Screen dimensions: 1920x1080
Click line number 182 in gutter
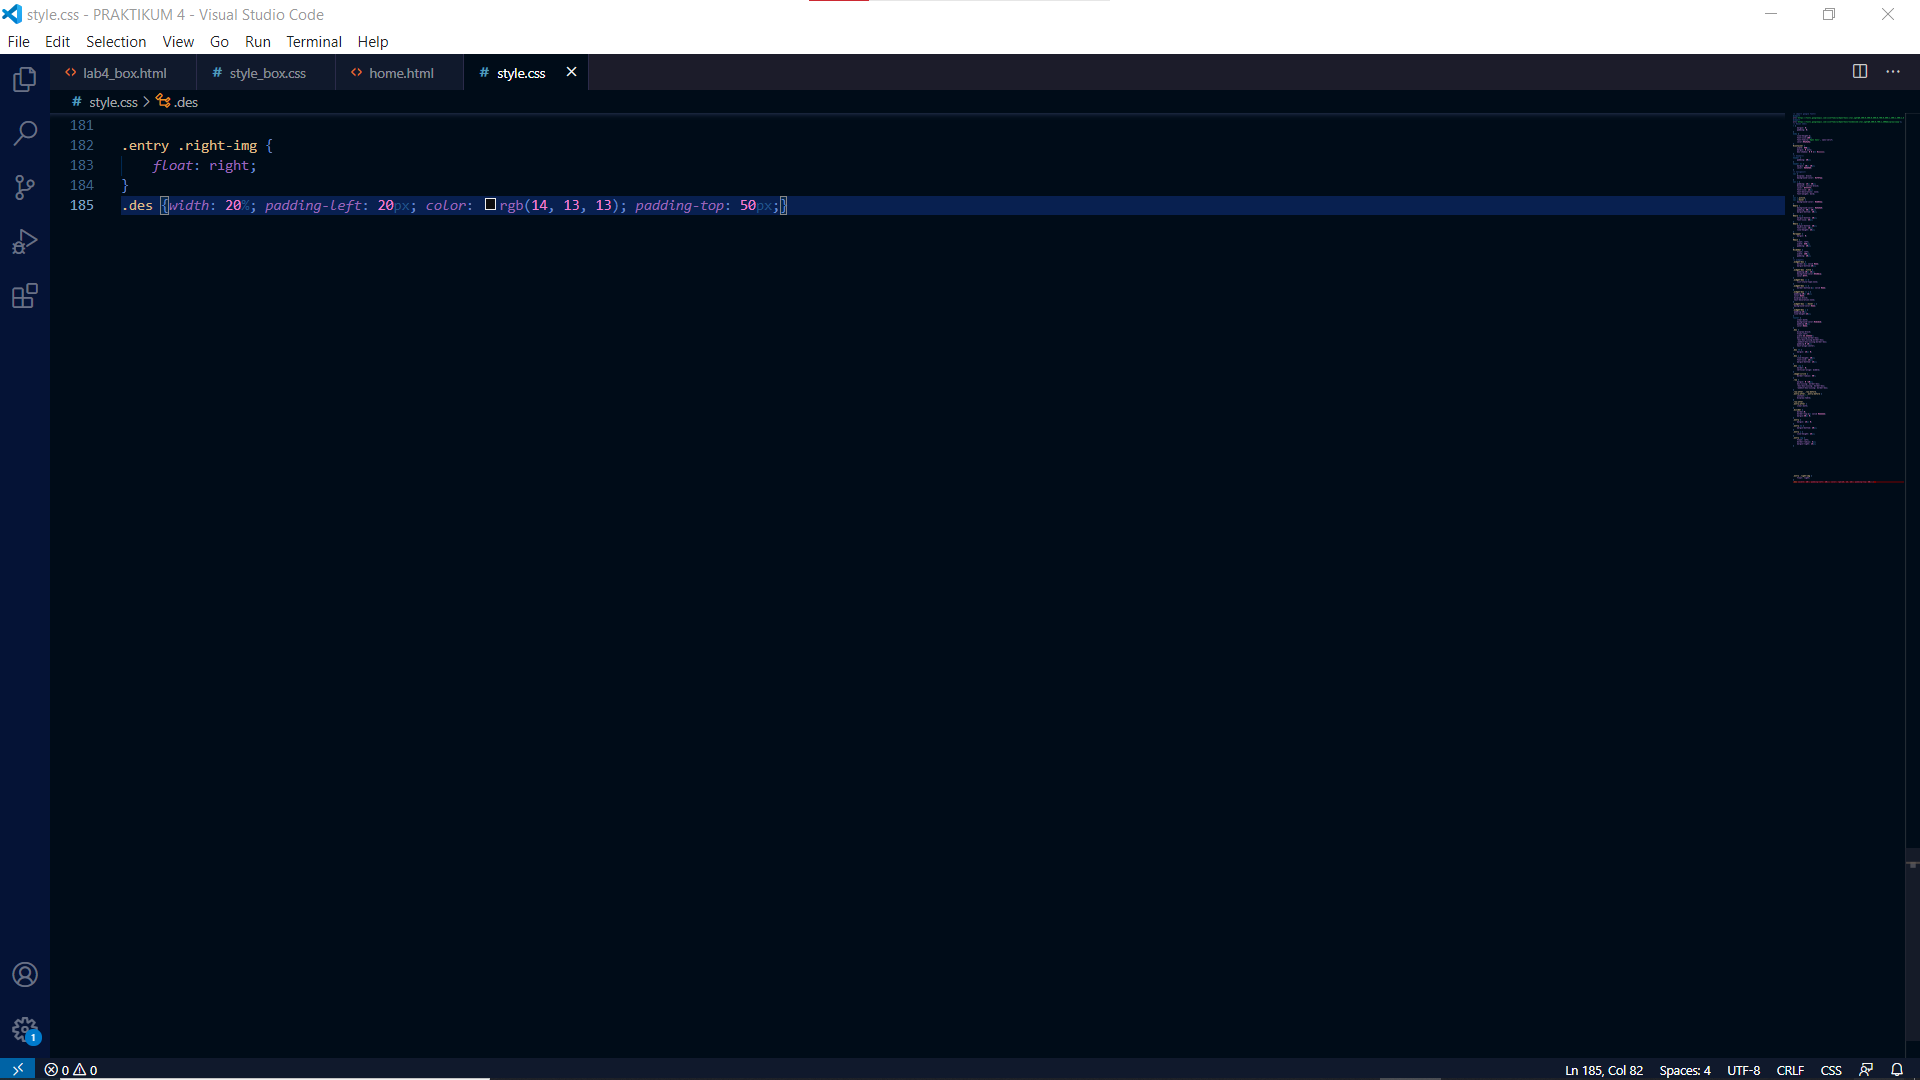[x=82, y=145]
